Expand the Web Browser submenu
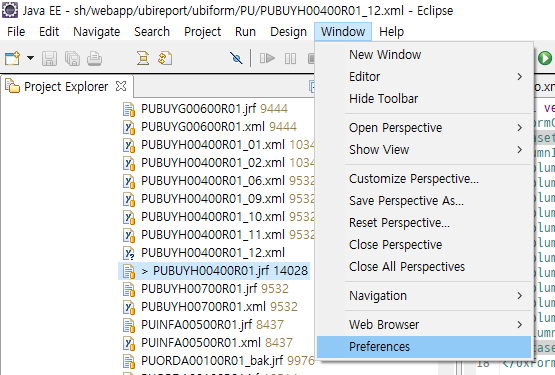 [x=424, y=324]
